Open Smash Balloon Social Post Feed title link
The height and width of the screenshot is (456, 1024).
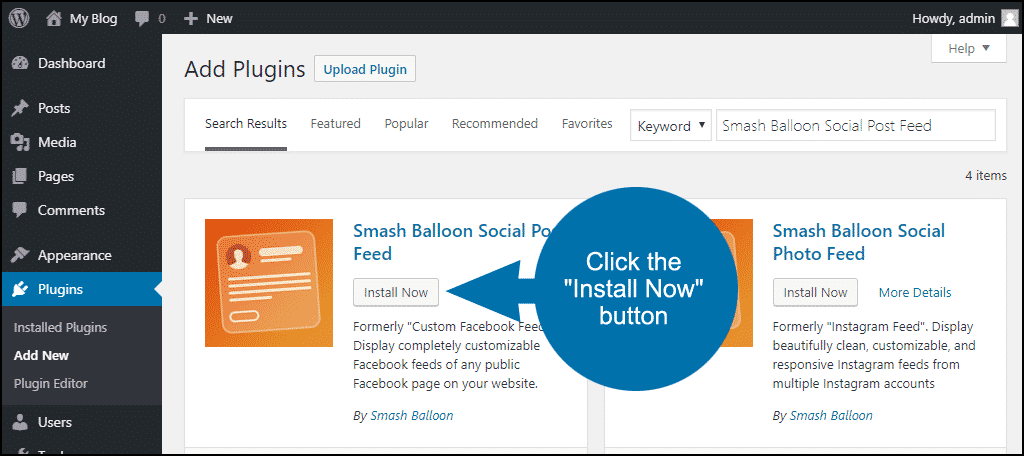(x=454, y=242)
